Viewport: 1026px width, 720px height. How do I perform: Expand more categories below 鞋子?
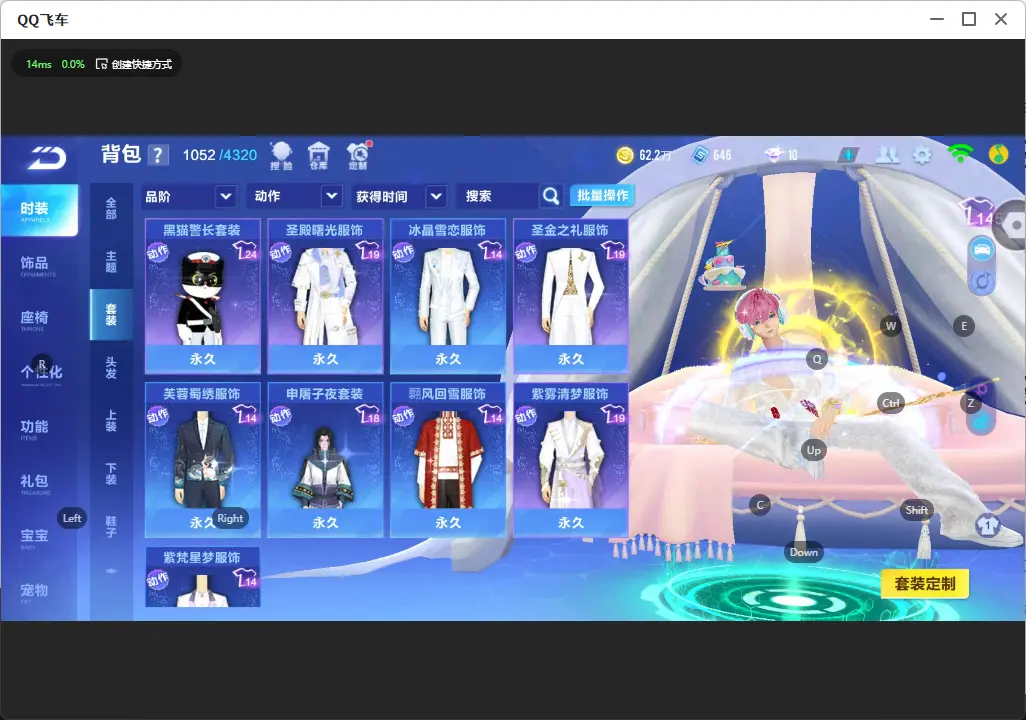click(x=111, y=571)
